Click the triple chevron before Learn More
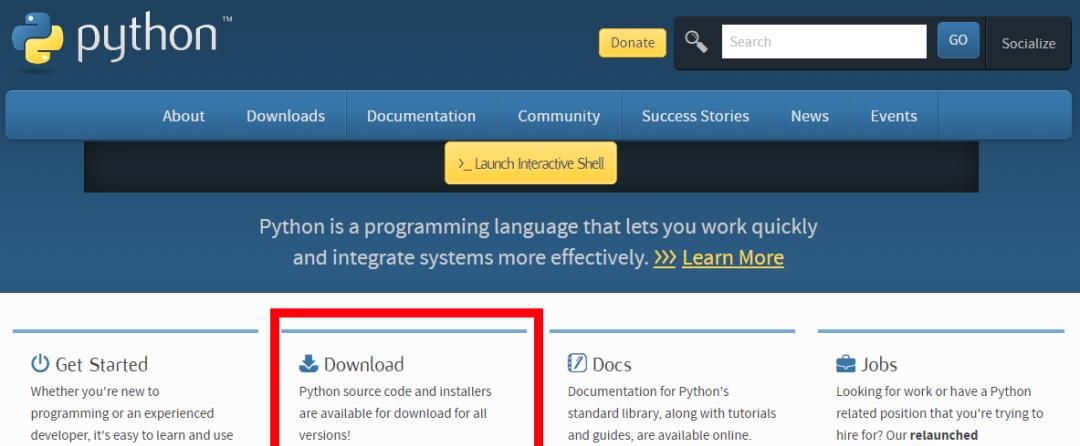The height and width of the screenshot is (446, 1080). 665,258
